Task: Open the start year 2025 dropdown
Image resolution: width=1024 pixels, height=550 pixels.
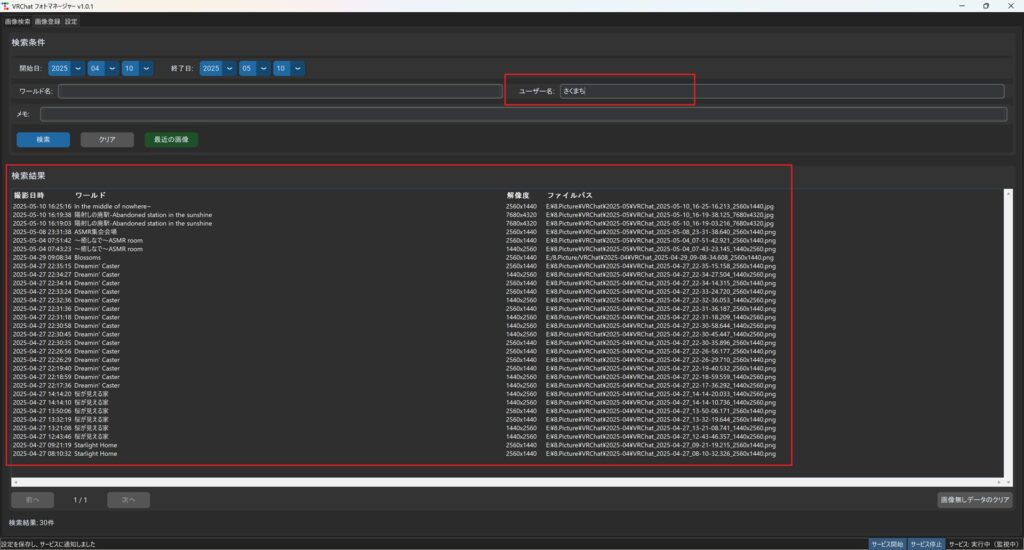Action: click(x=66, y=69)
